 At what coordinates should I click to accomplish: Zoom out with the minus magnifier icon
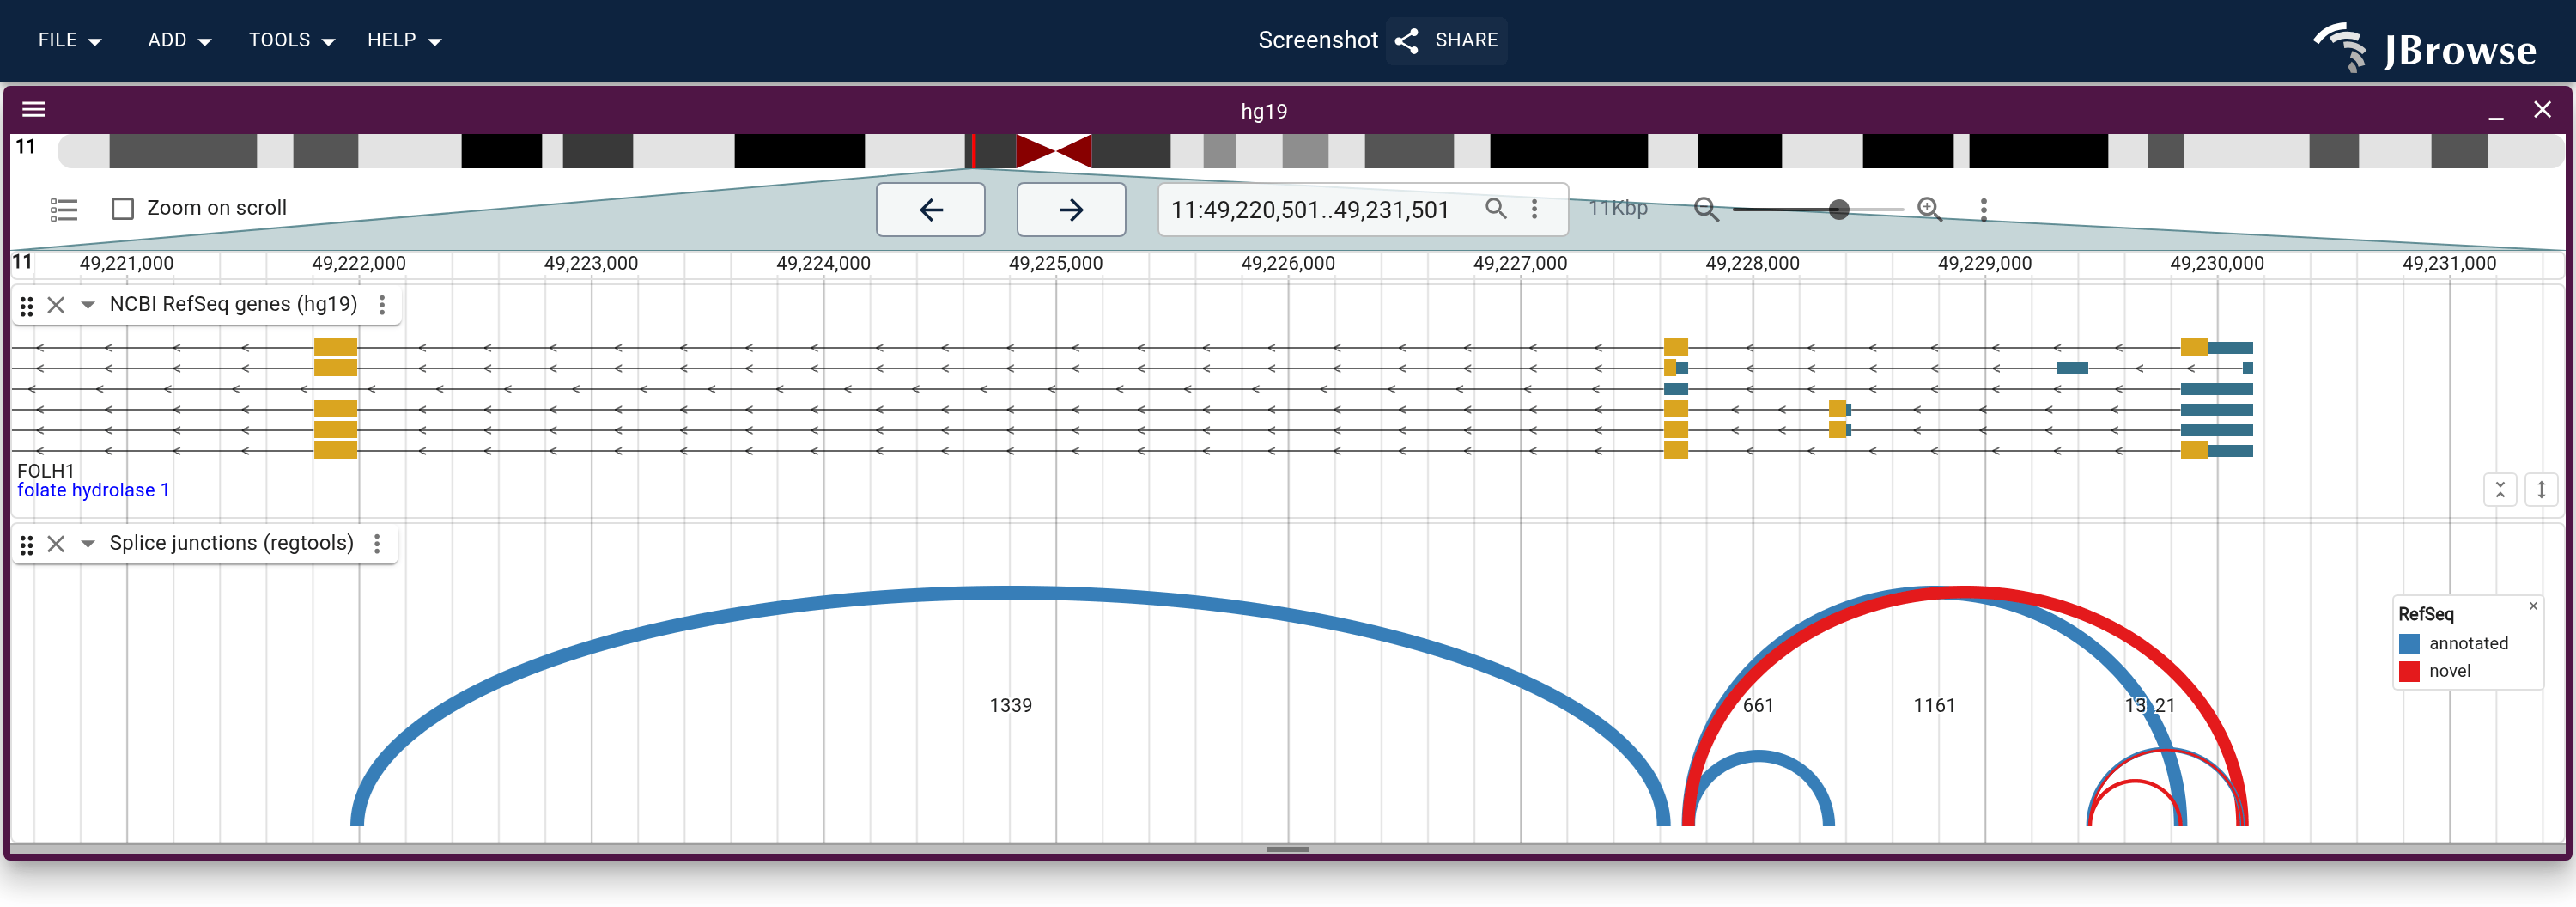1706,209
